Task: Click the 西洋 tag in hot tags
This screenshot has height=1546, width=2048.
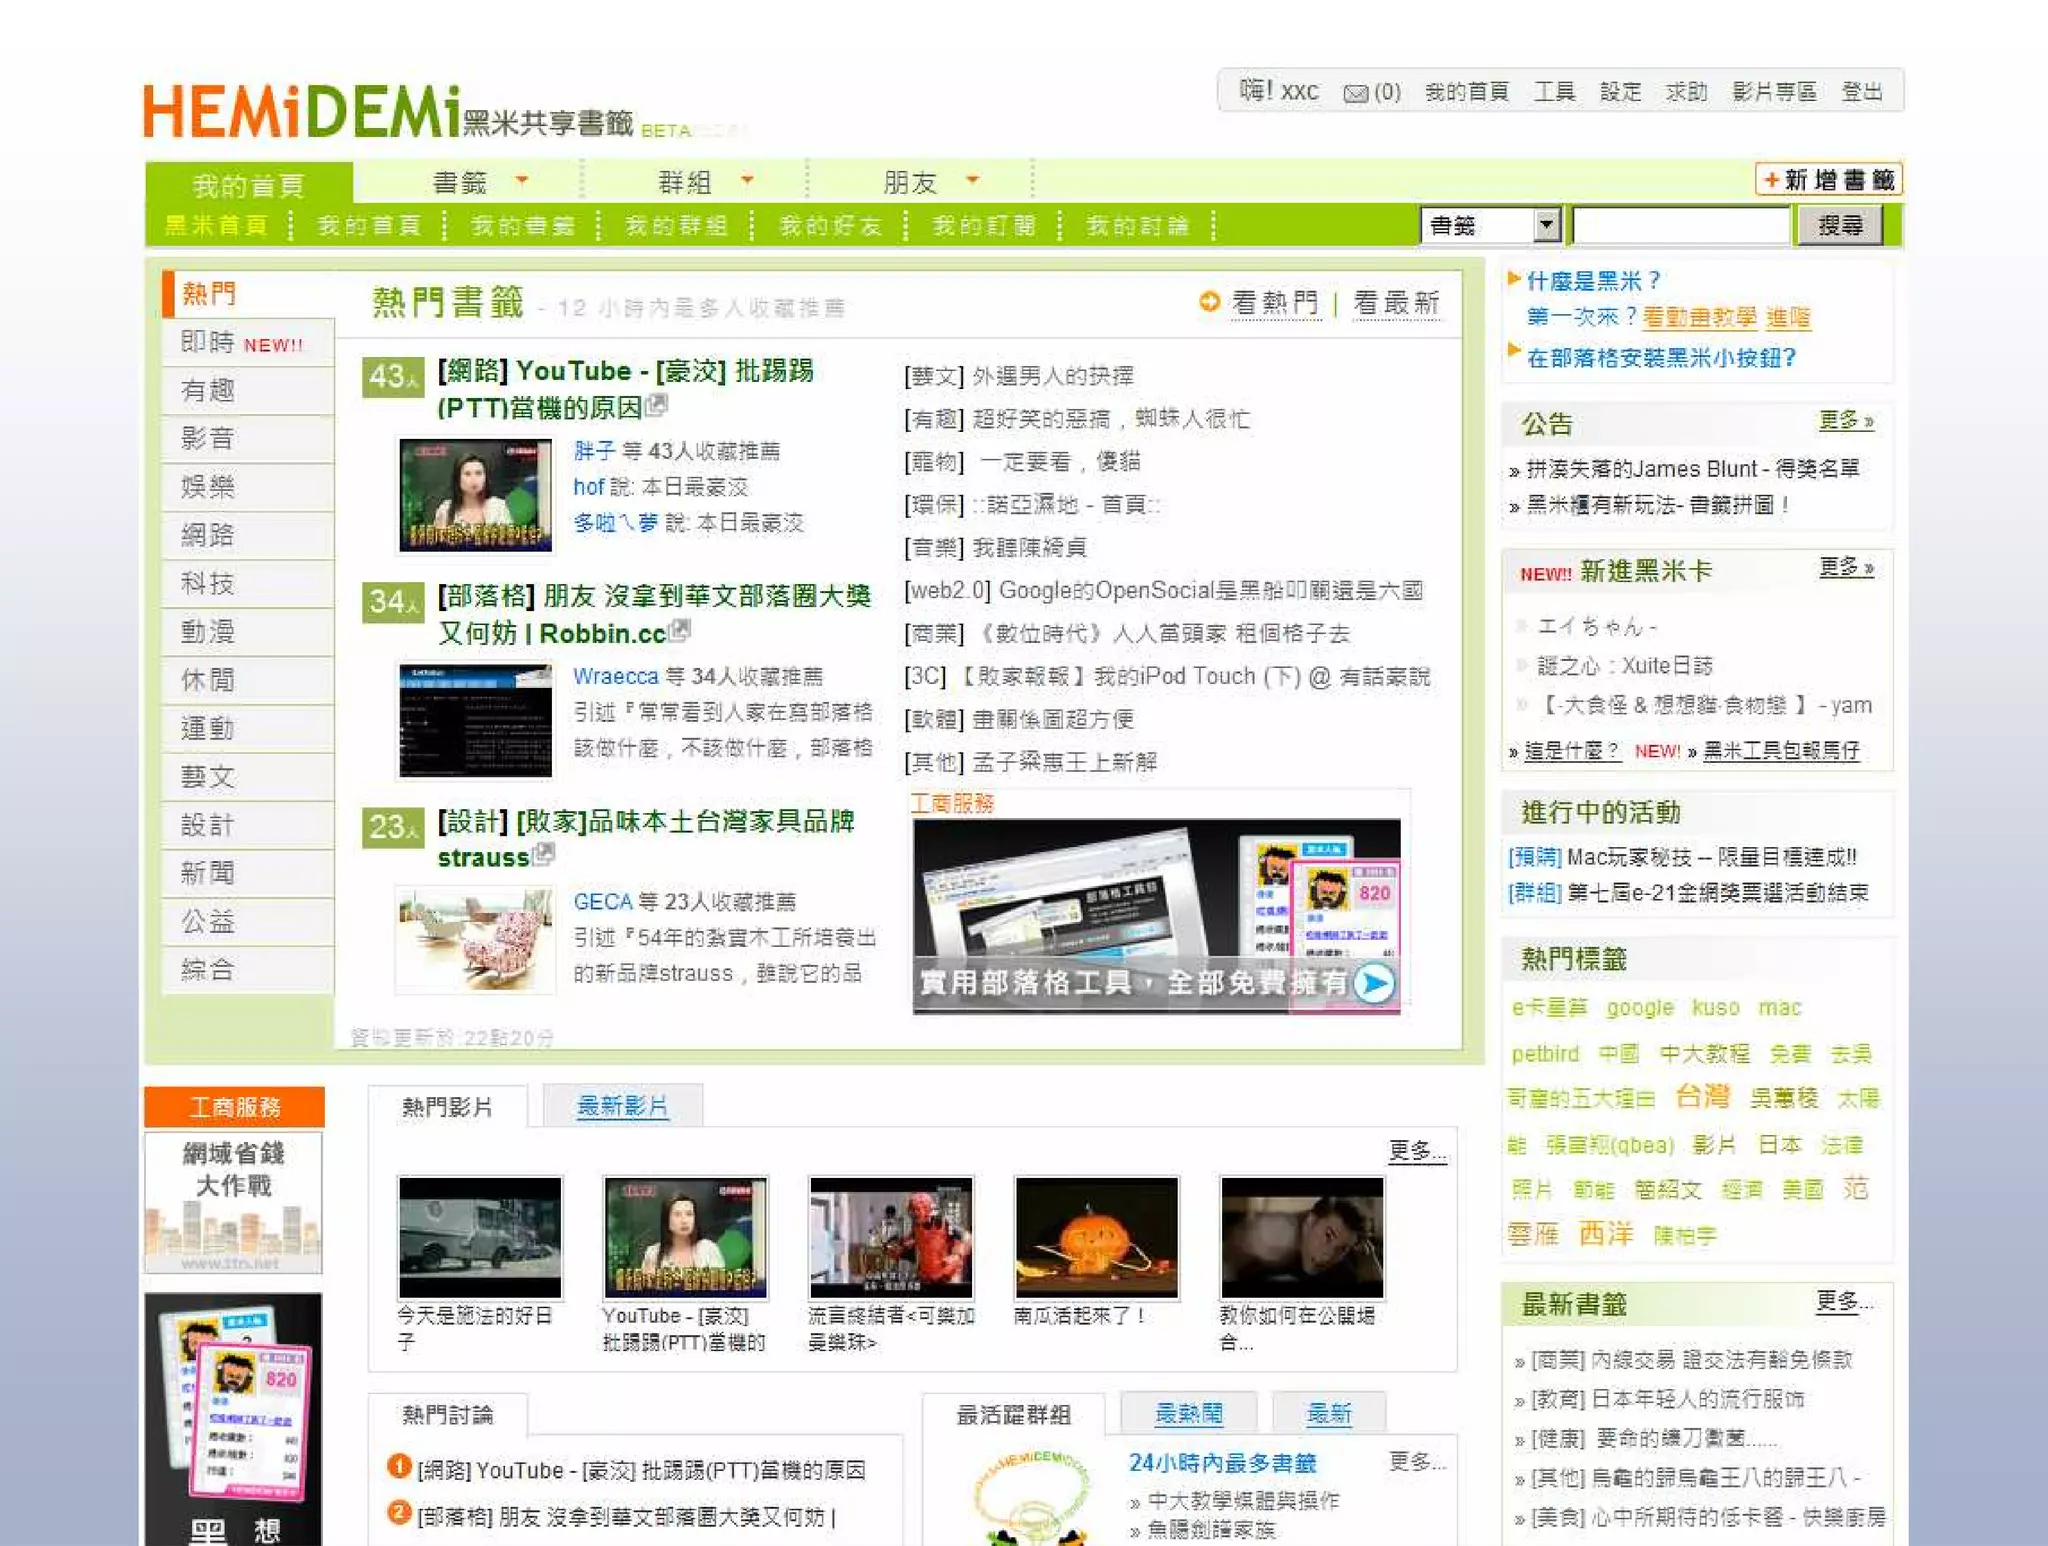Action: pyautogui.click(x=1605, y=1233)
